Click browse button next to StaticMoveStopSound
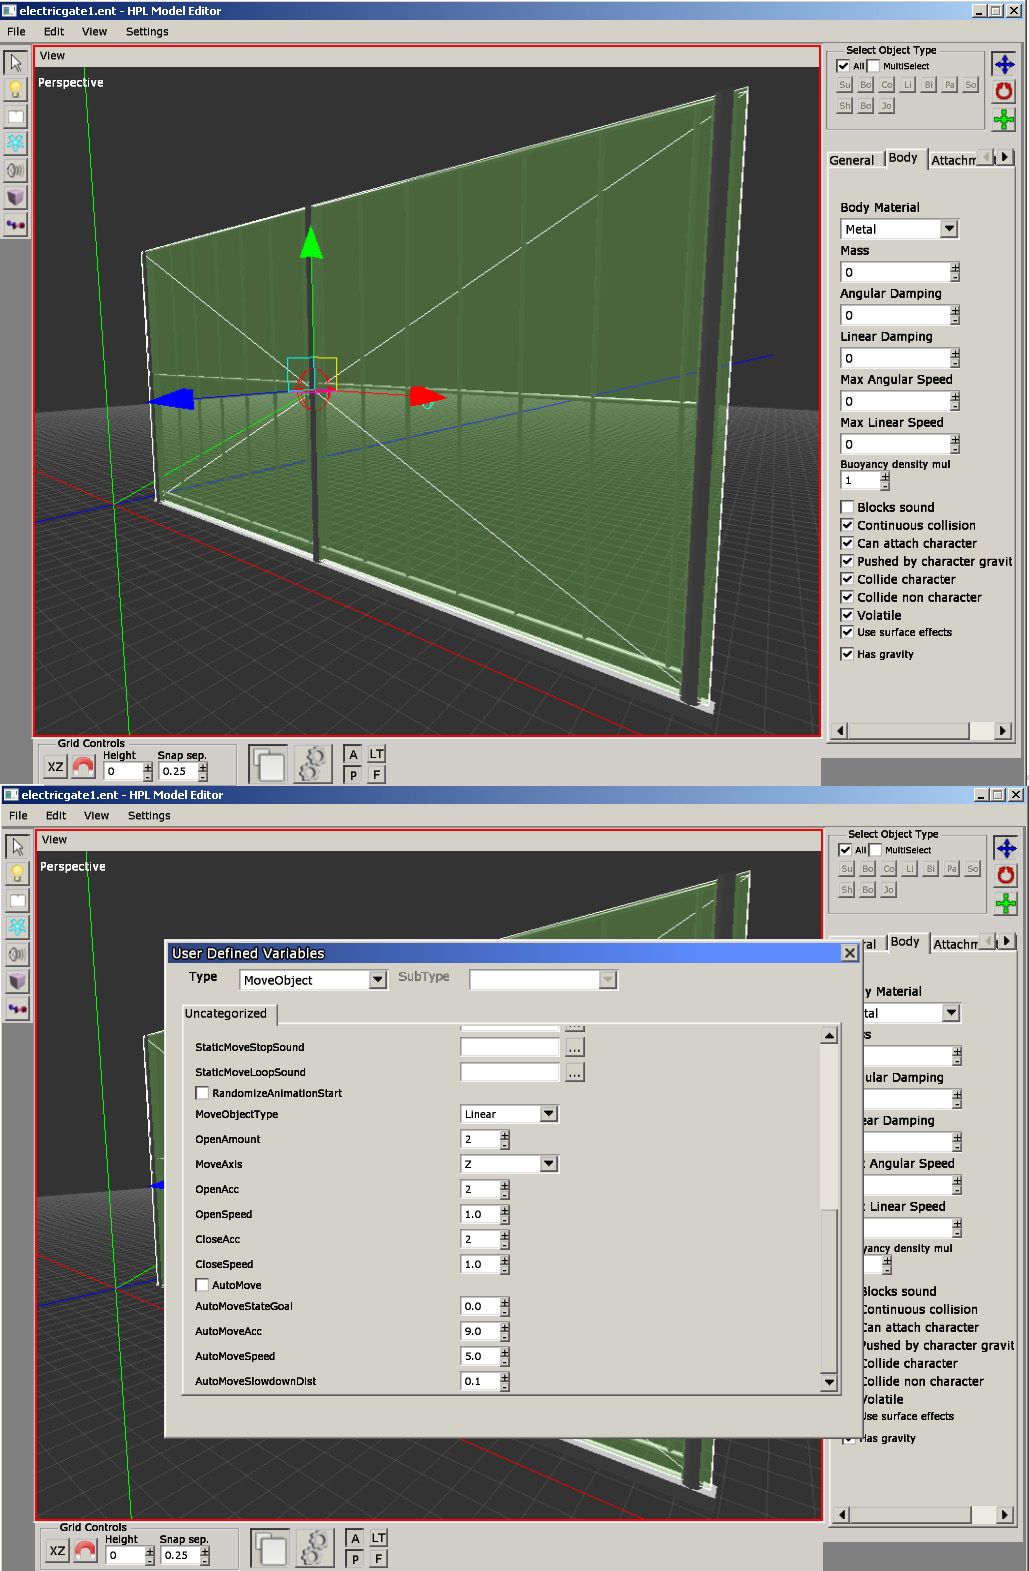Viewport: 1029px width, 1571px height. coord(574,1047)
